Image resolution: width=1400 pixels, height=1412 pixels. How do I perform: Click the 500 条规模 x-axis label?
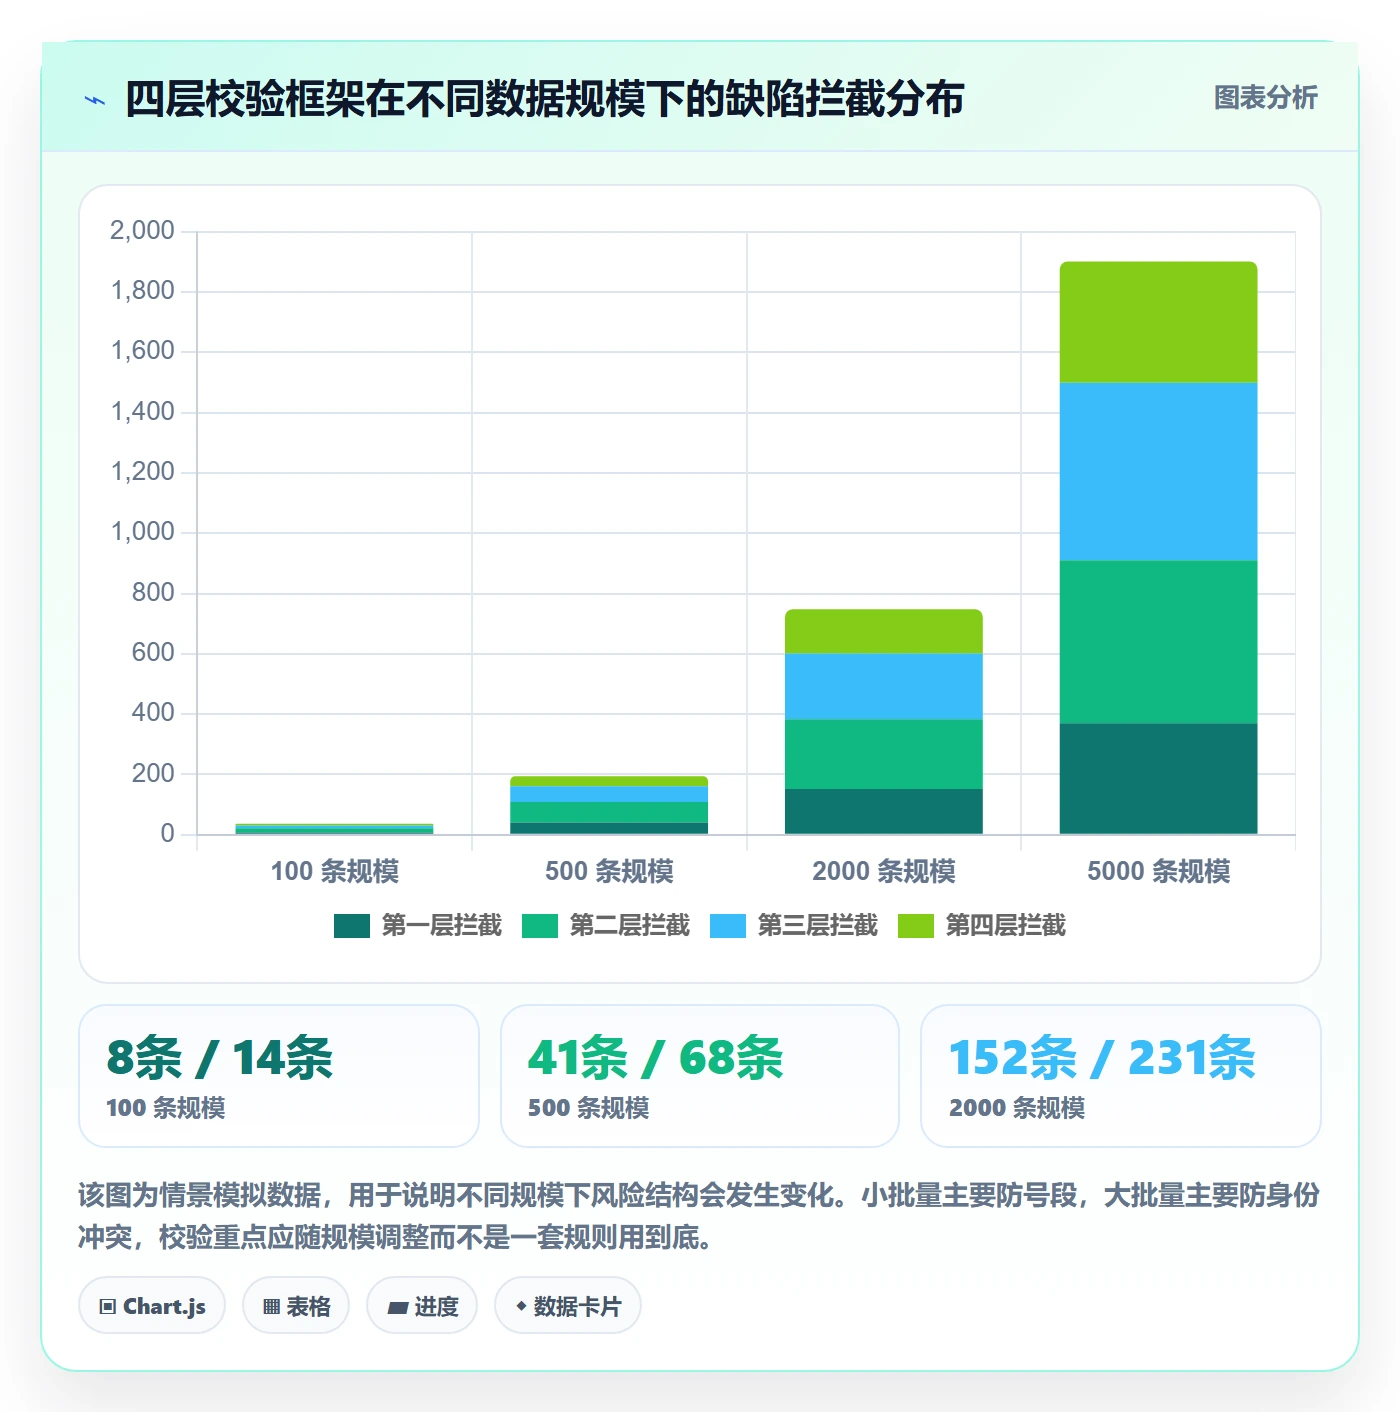pos(609,871)
